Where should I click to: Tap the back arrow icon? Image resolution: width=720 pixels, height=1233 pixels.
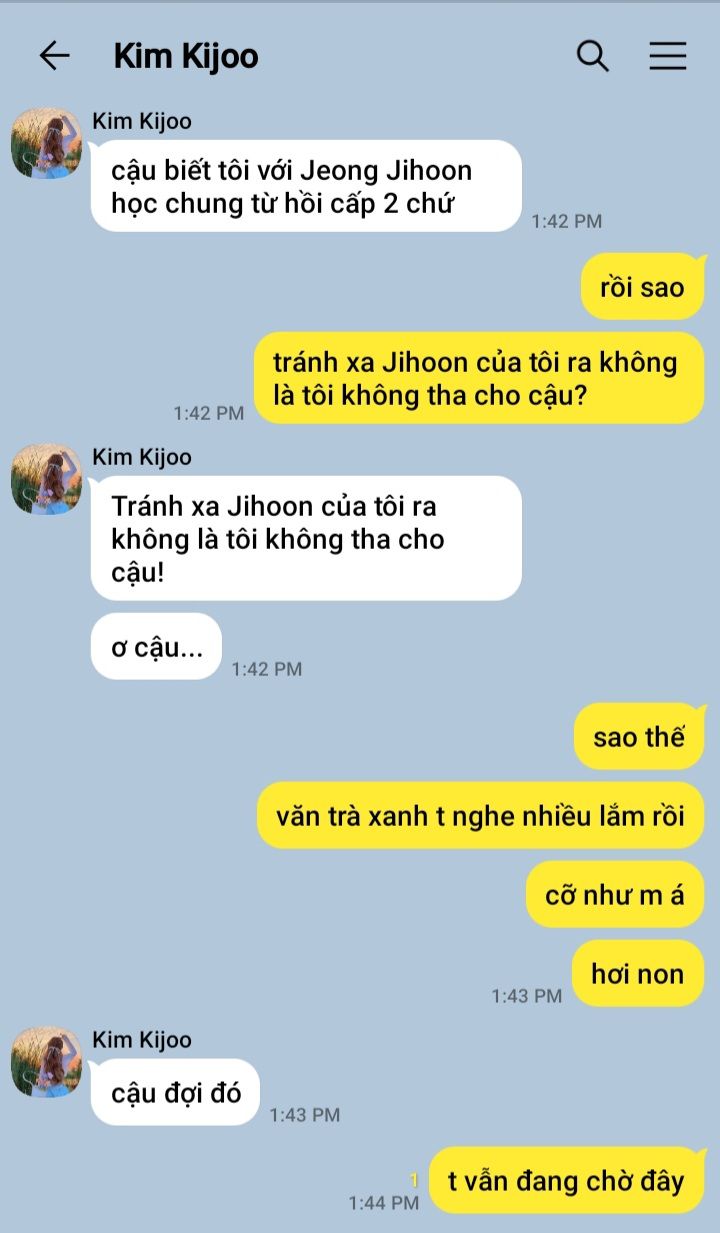(54, 56)
